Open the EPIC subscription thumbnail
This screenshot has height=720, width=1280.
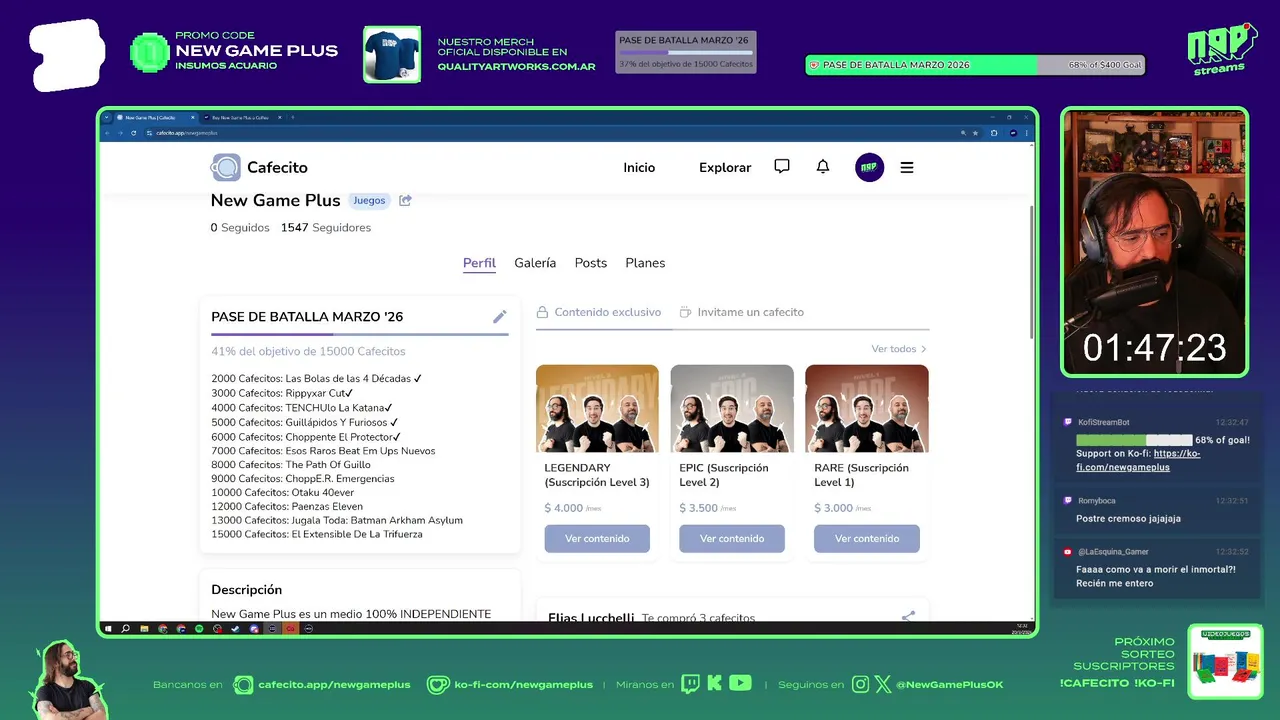[732, 409]
